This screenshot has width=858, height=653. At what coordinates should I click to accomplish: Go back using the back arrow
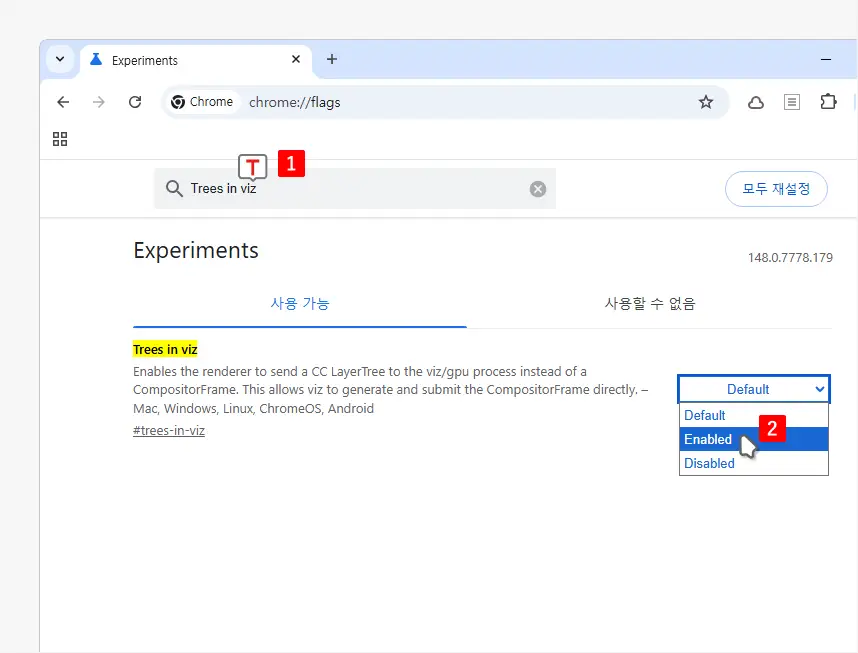point(63,102)
